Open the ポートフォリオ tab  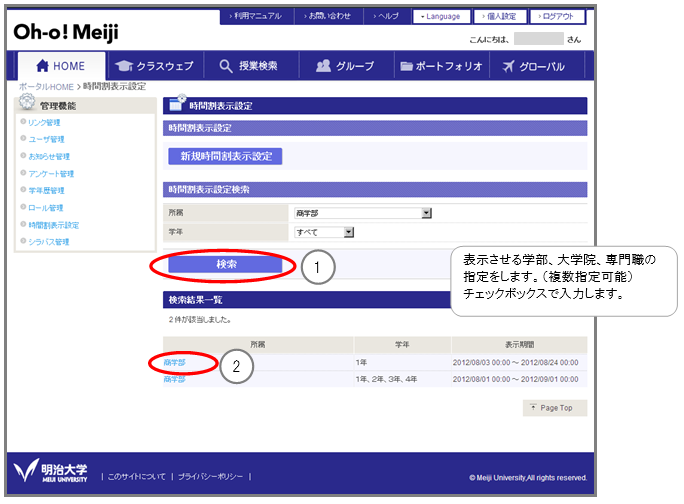pos(442,66)
